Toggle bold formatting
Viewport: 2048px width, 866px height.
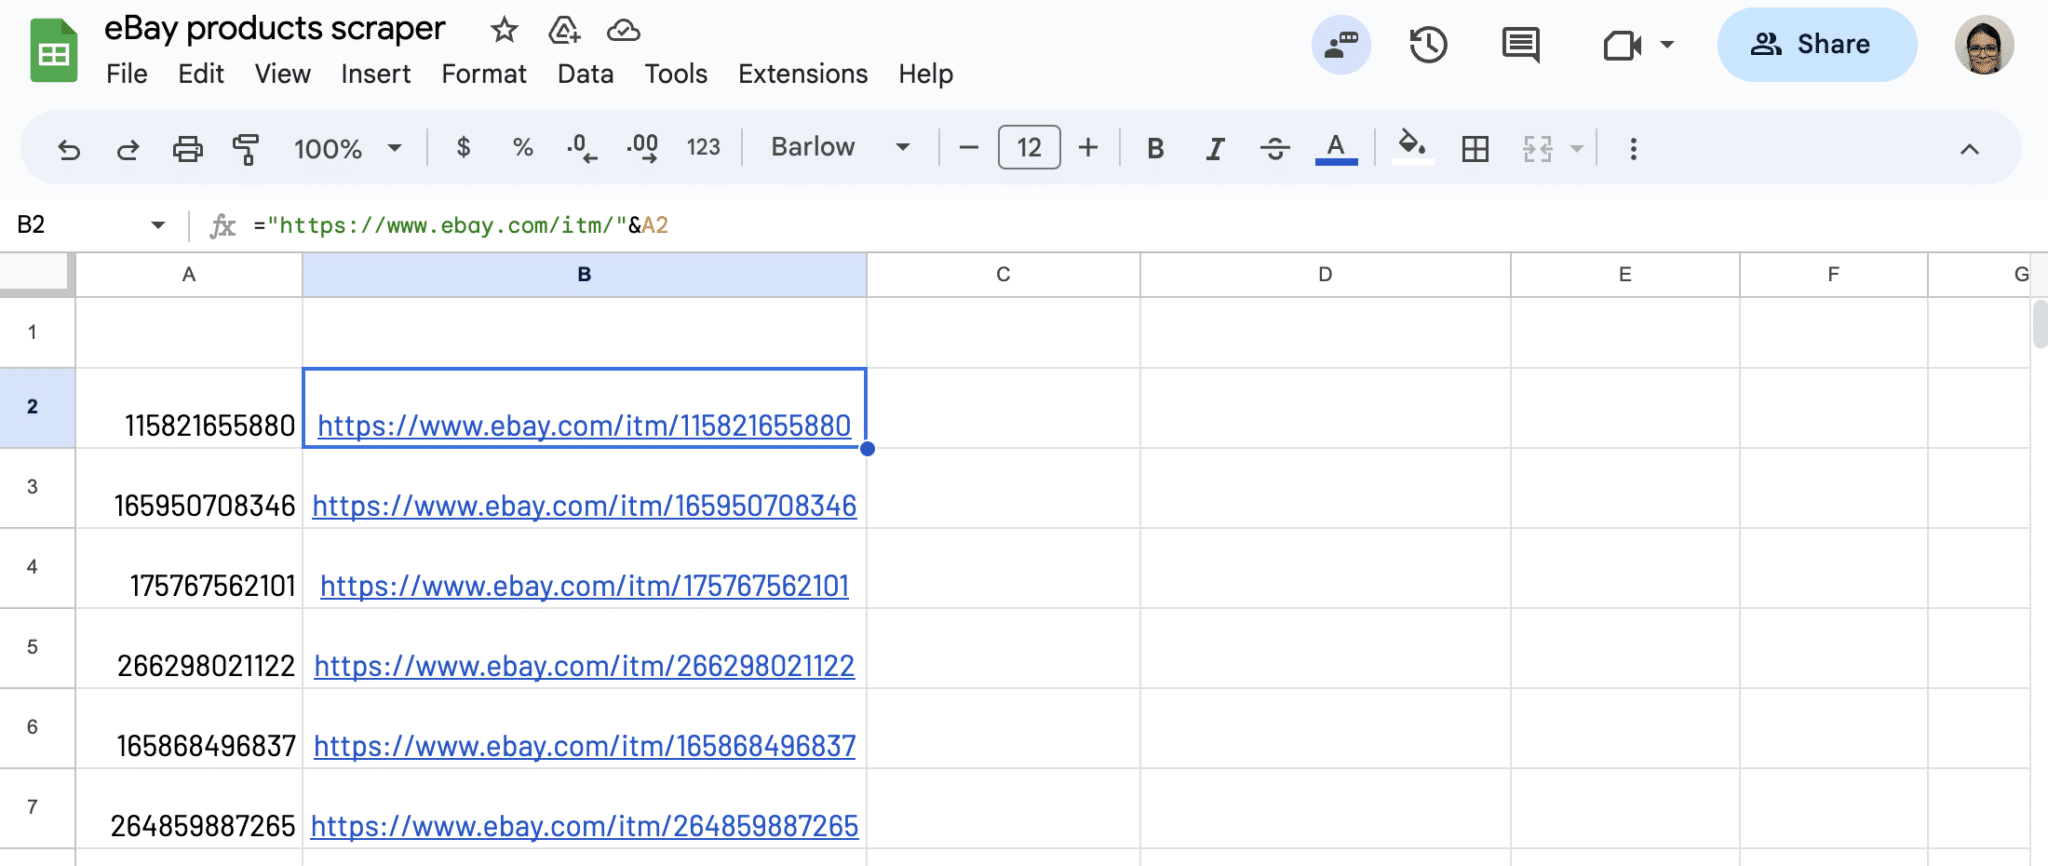(1155, 149)
